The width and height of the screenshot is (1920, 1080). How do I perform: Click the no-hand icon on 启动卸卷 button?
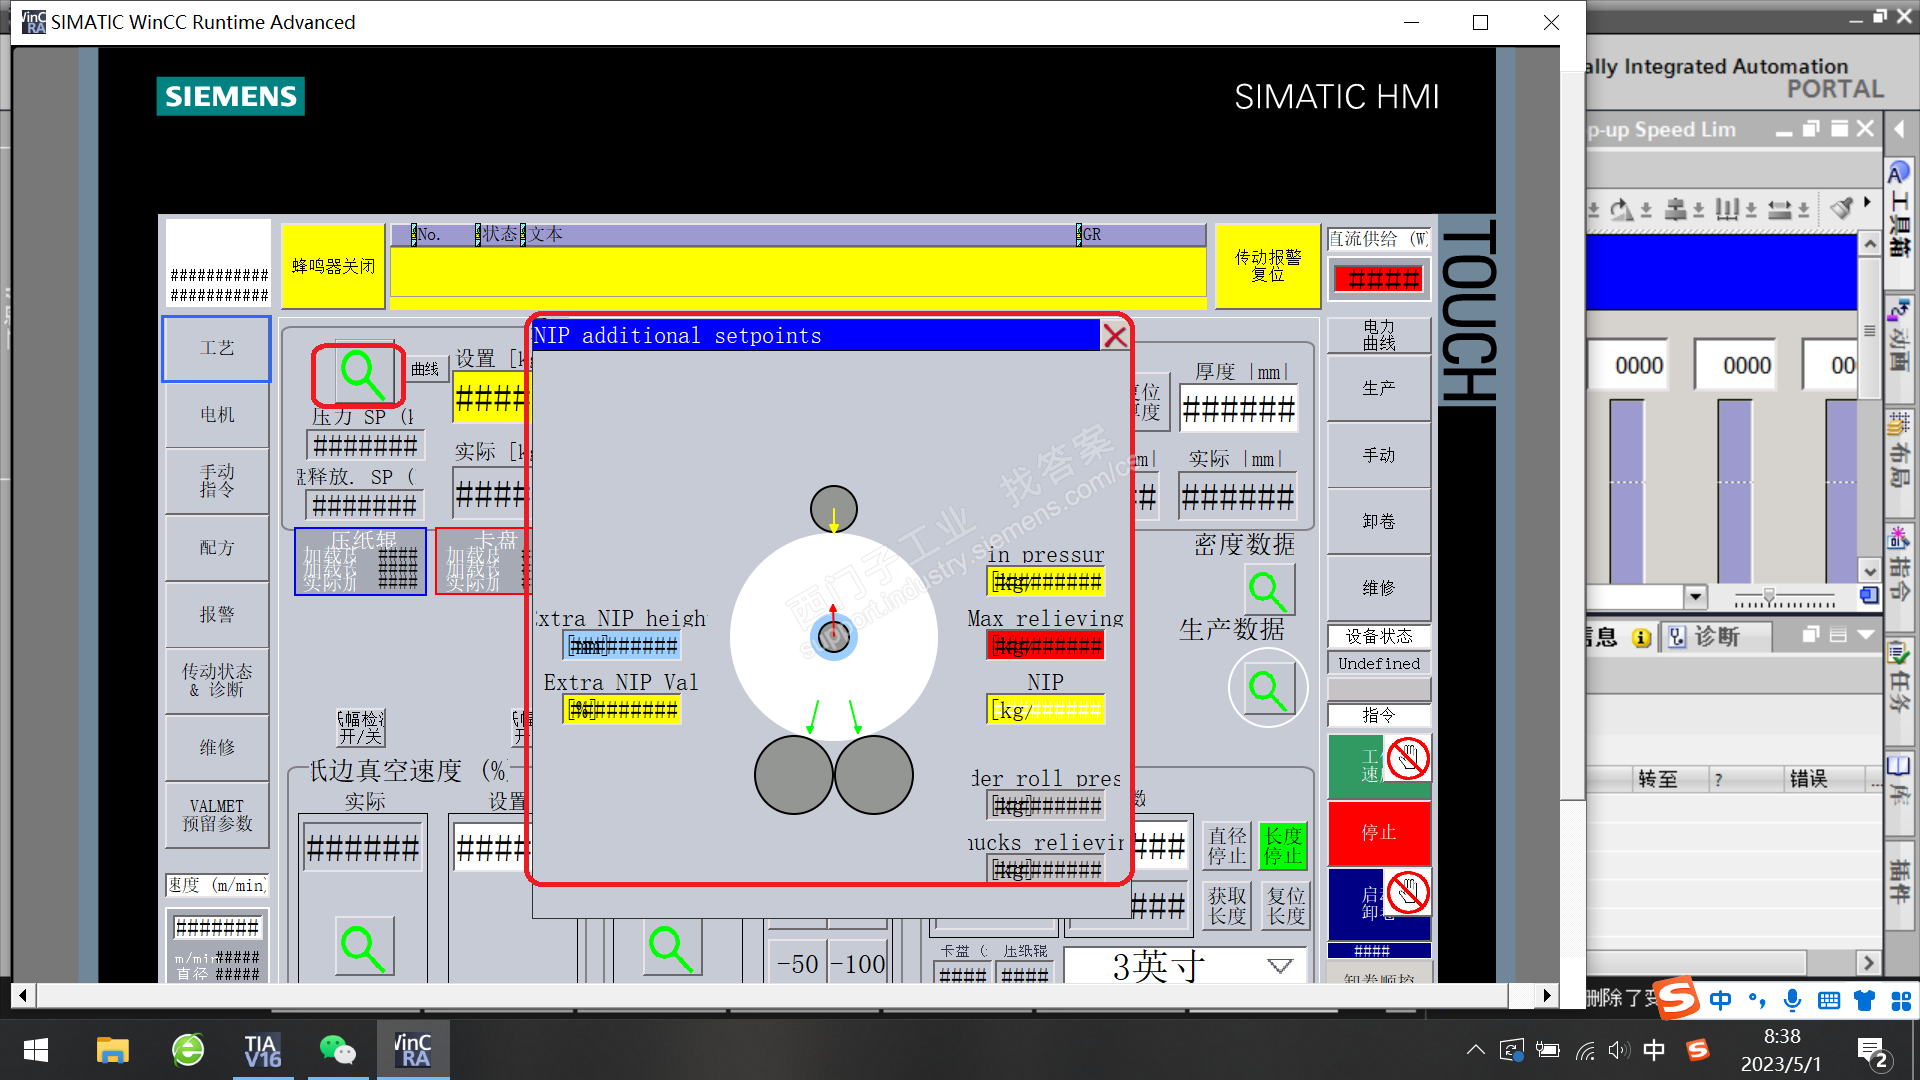1408,893
